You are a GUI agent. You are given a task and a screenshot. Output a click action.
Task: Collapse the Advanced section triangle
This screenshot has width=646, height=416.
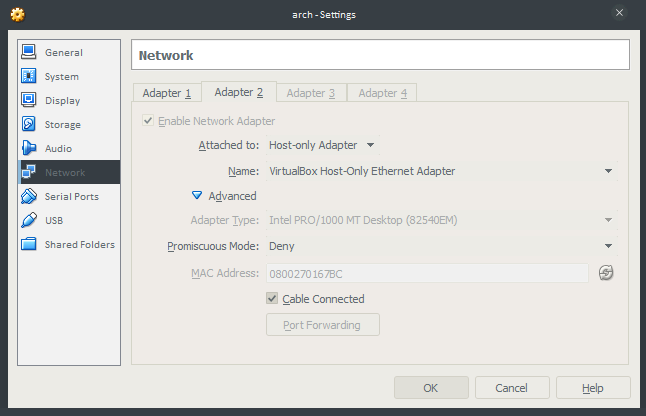(x=197, y=195)
